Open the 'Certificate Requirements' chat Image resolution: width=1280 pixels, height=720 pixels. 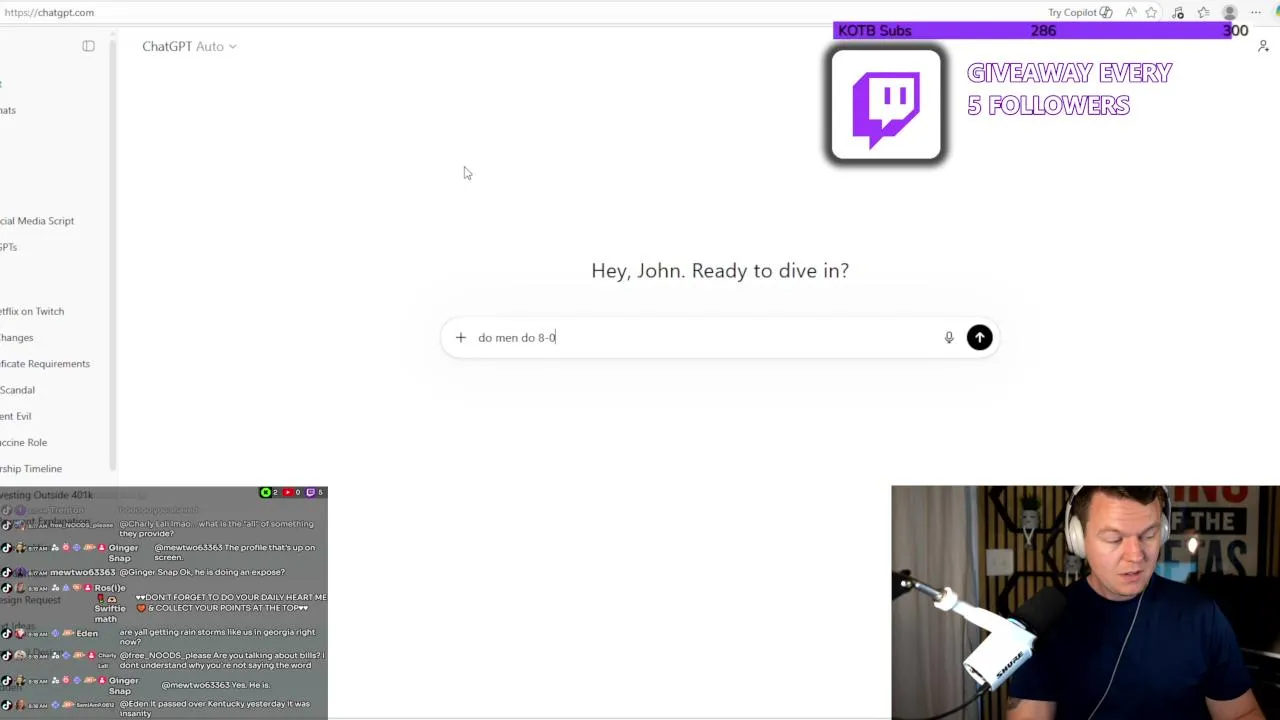pos(45,364)
